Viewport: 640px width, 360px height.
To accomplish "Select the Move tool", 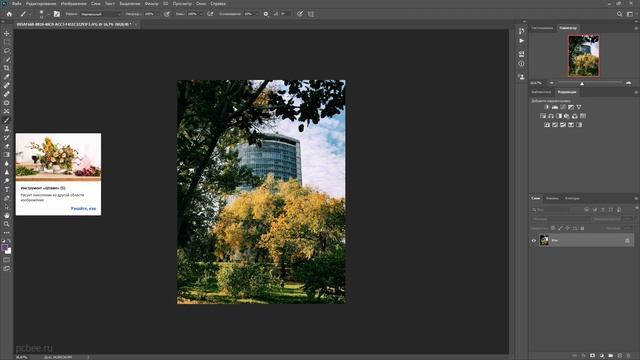I will pyautogui.click(x=7, y=33).
